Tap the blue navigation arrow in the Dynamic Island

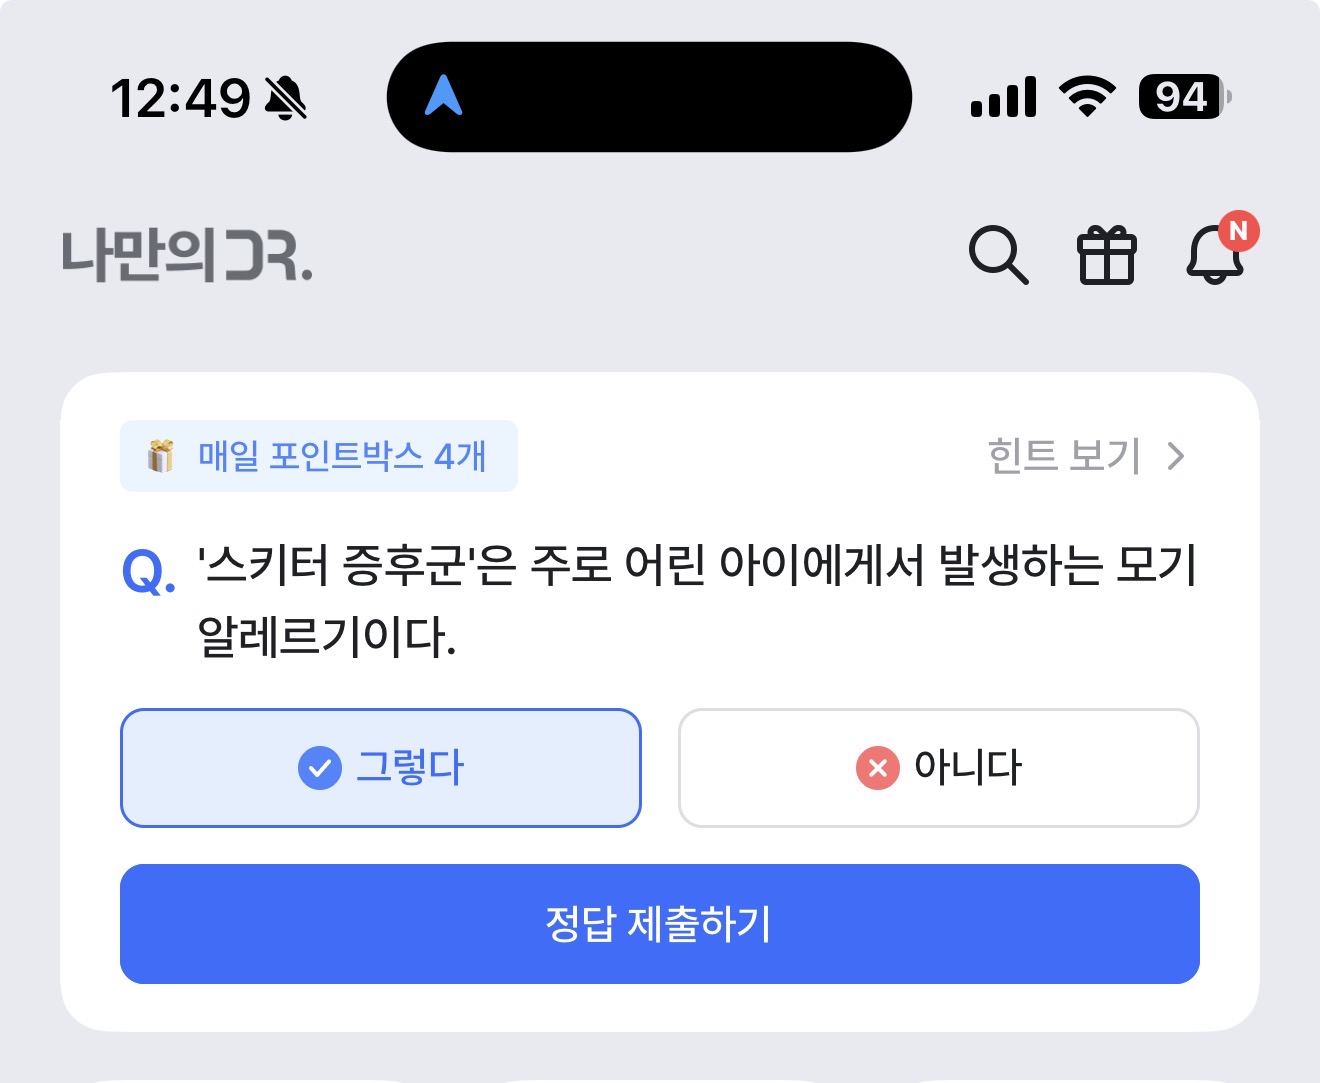tap(443, 96)
